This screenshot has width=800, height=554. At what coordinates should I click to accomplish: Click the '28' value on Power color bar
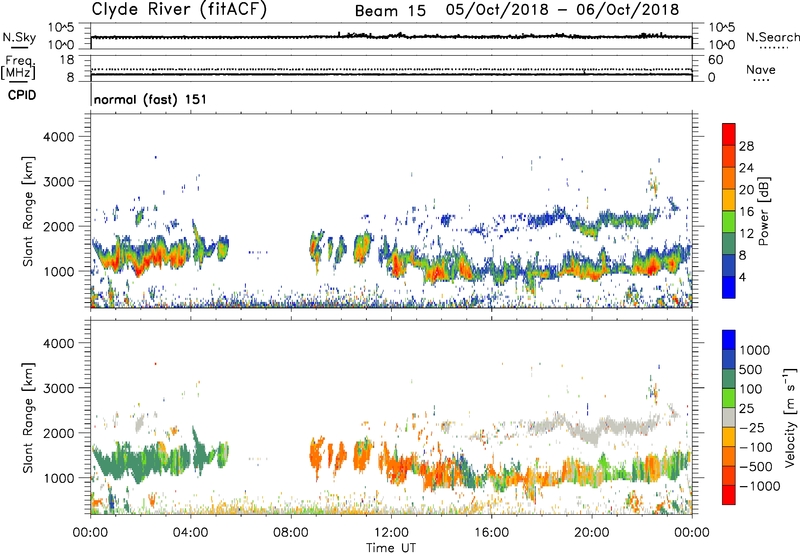point(746,146)
